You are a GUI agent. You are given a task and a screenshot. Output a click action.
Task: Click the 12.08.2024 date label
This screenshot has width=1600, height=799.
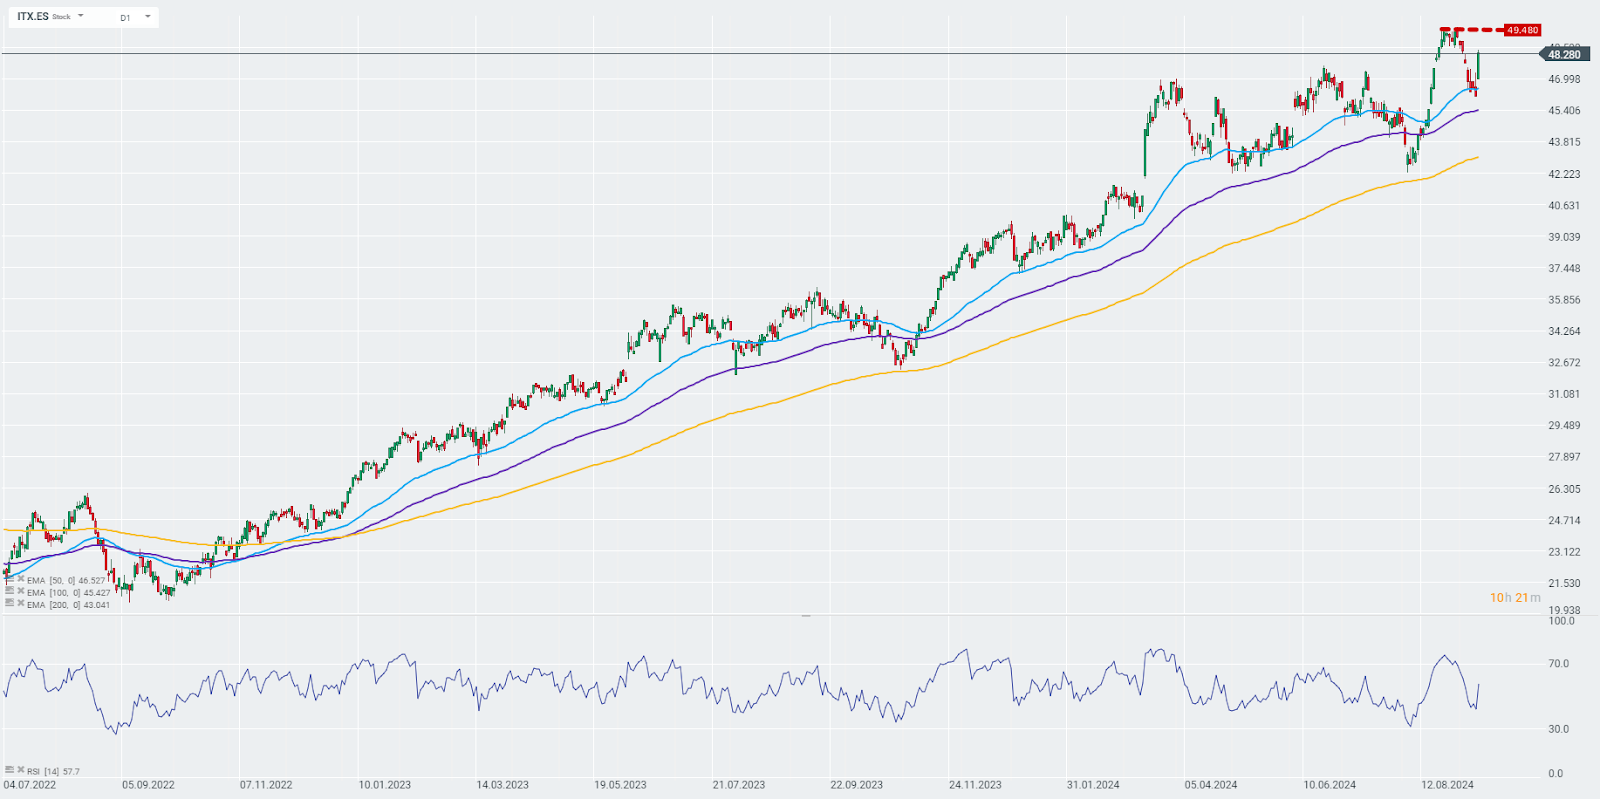pos(1447,785)
